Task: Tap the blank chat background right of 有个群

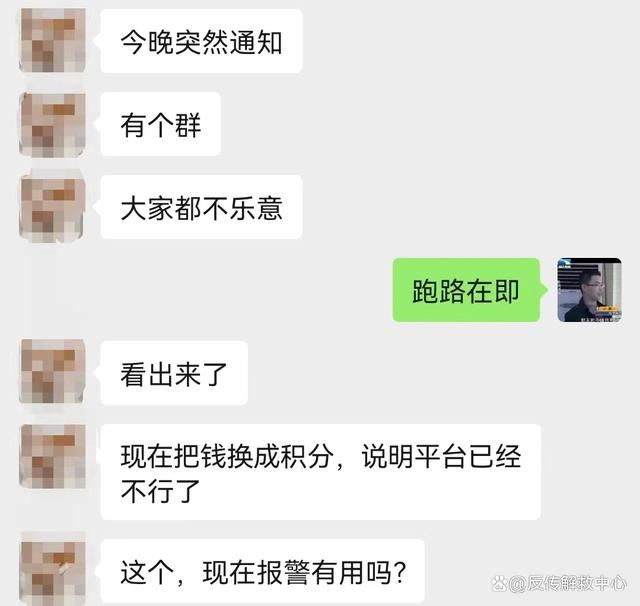Action: [x=408, y=124]
